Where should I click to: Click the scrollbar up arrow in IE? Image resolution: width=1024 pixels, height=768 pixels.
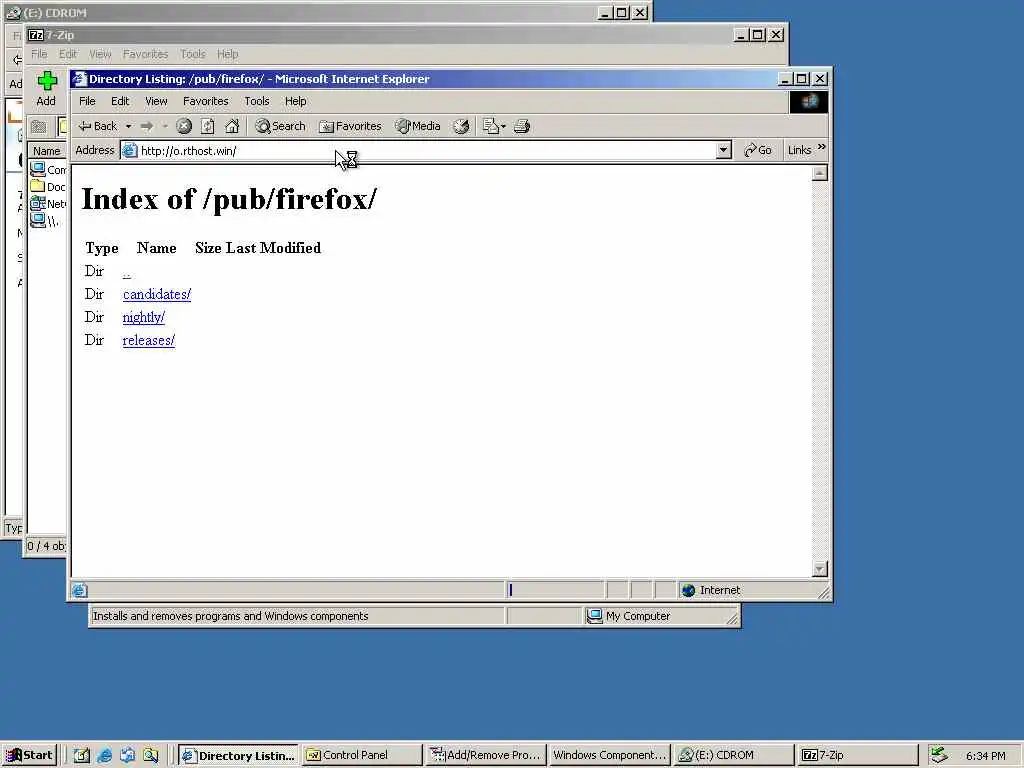coord(820,173)
